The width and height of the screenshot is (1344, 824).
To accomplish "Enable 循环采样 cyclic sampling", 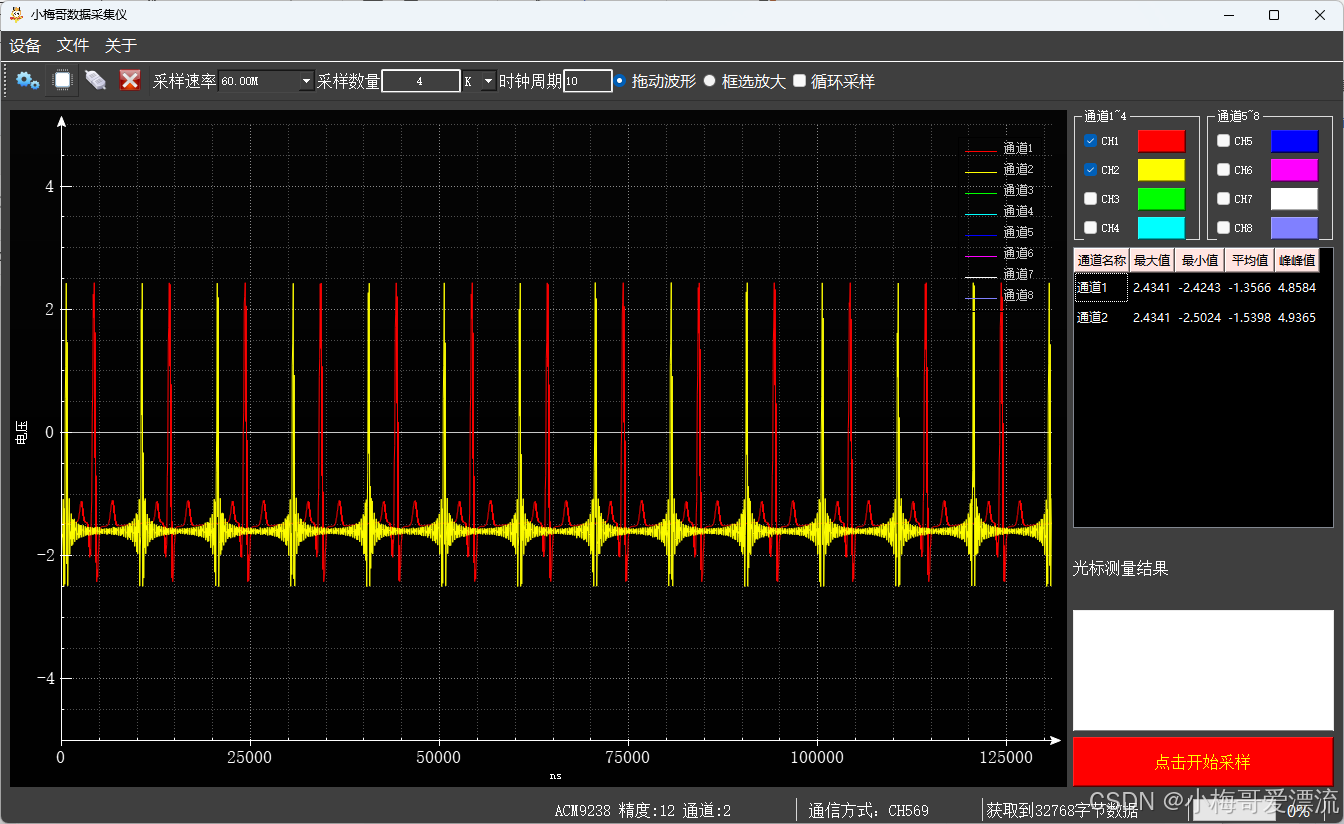I will tap(799, 81).
